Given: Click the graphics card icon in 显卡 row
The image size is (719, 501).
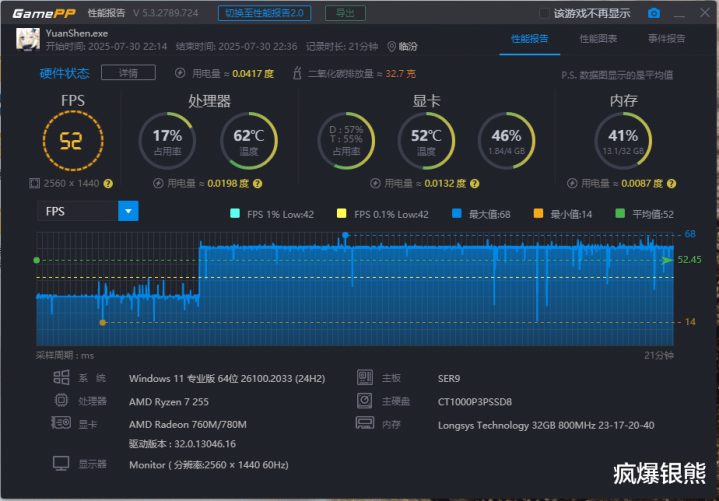Looking at the screenshot, I should click(x=61, y=423).
